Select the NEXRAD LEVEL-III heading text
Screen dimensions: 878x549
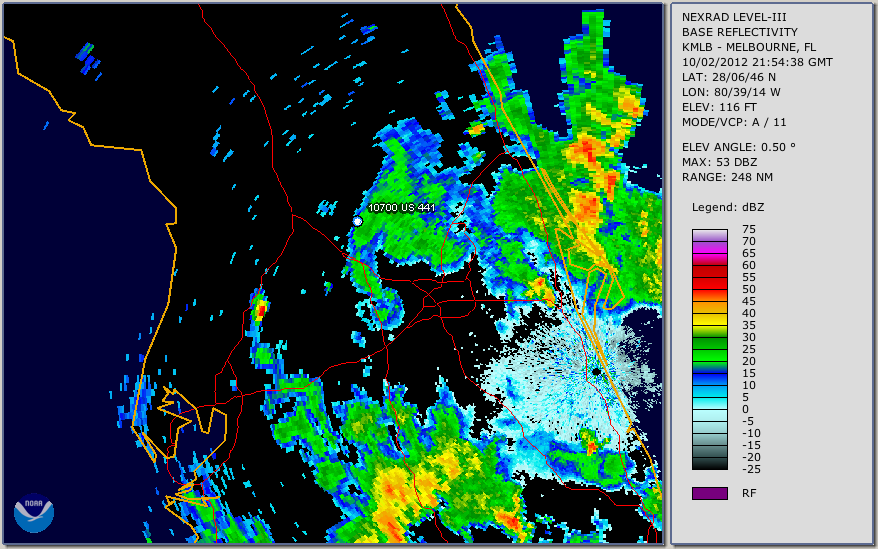[x=734, y=17]
